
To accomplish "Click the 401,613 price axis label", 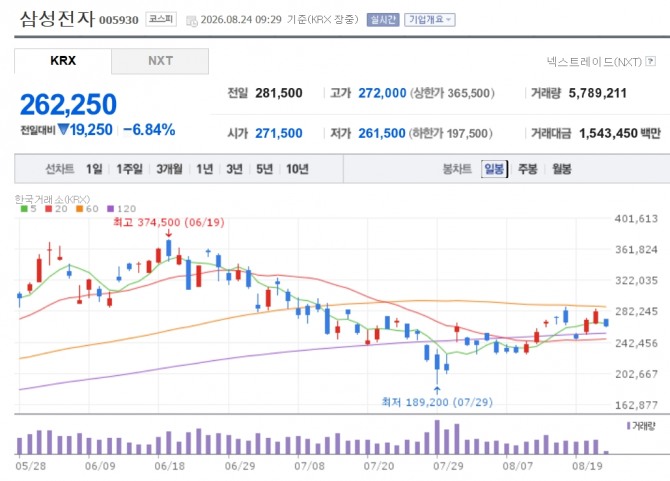I will (636, 219).
